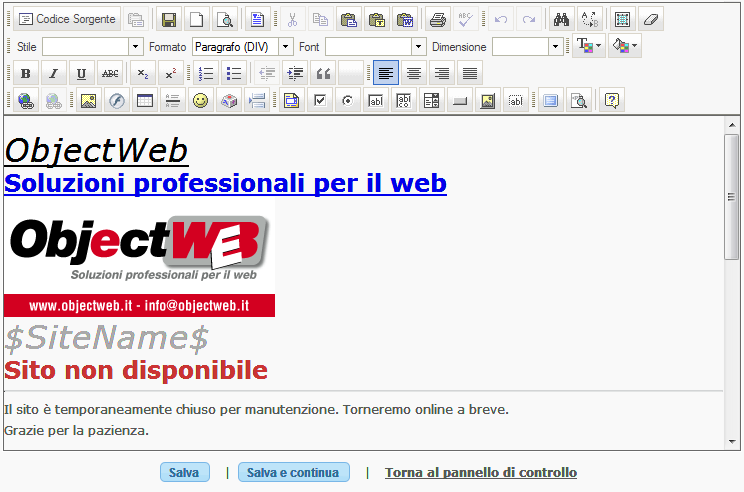This screenshot has height=492, width=744.
Task: Open the background color picker
Action: coord(624,46)
